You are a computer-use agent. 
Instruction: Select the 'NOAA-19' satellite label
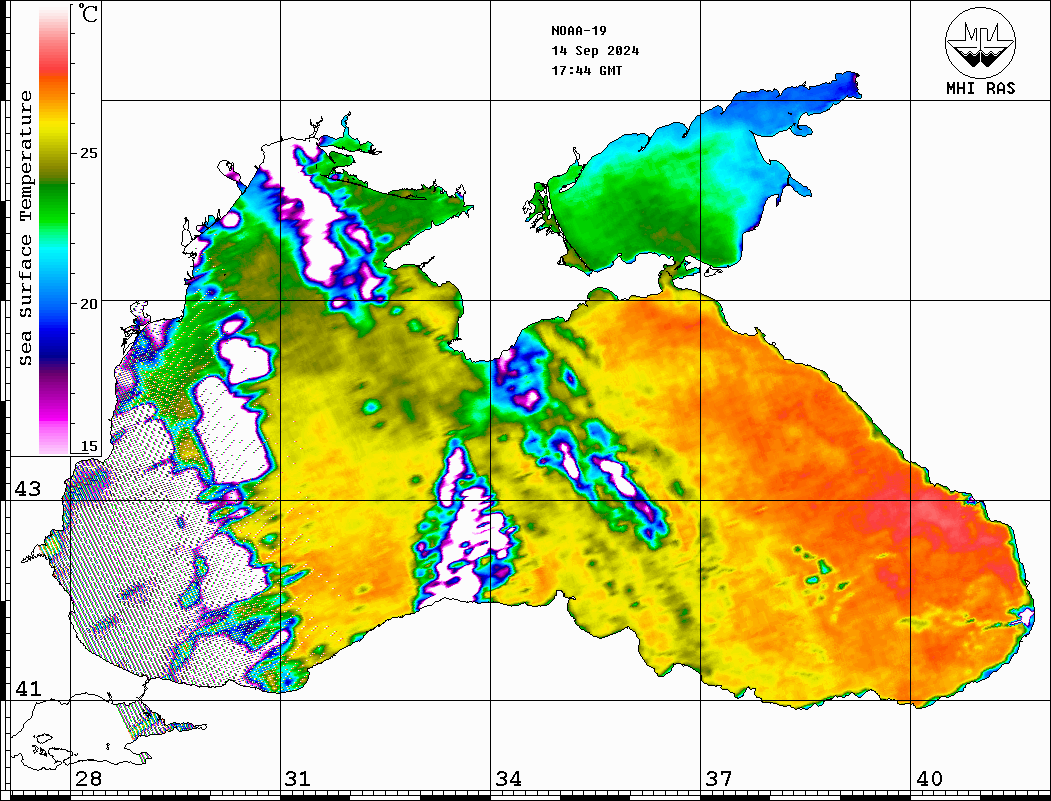point(579,31)
